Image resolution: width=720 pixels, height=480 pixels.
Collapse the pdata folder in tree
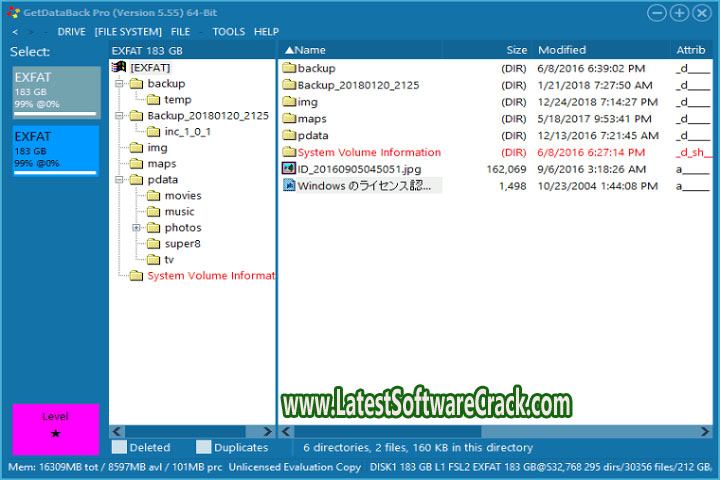[x=119, y=180]
